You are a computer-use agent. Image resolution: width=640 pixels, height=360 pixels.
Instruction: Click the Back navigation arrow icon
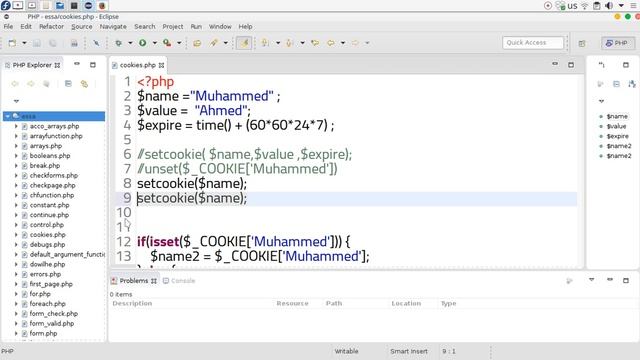point(331,43)
